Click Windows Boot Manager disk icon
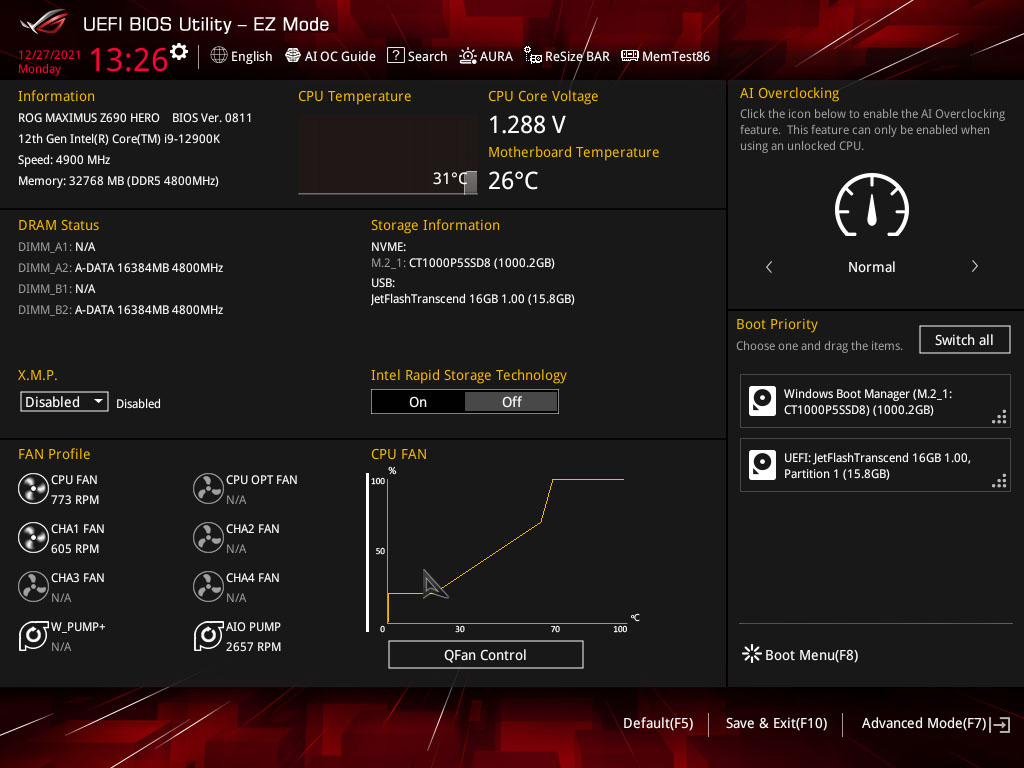This screenshot has width=1024, height=768. (x=762, y=401)
